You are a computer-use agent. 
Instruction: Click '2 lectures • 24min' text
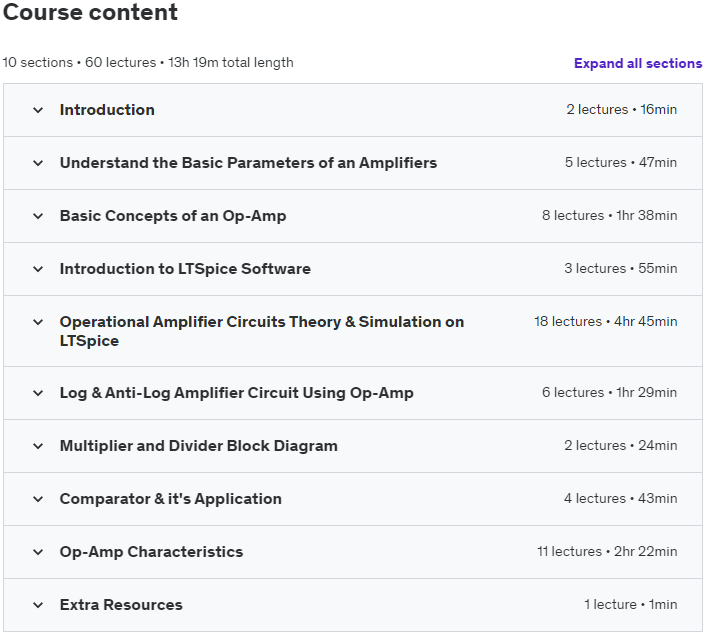pos(620,445)
